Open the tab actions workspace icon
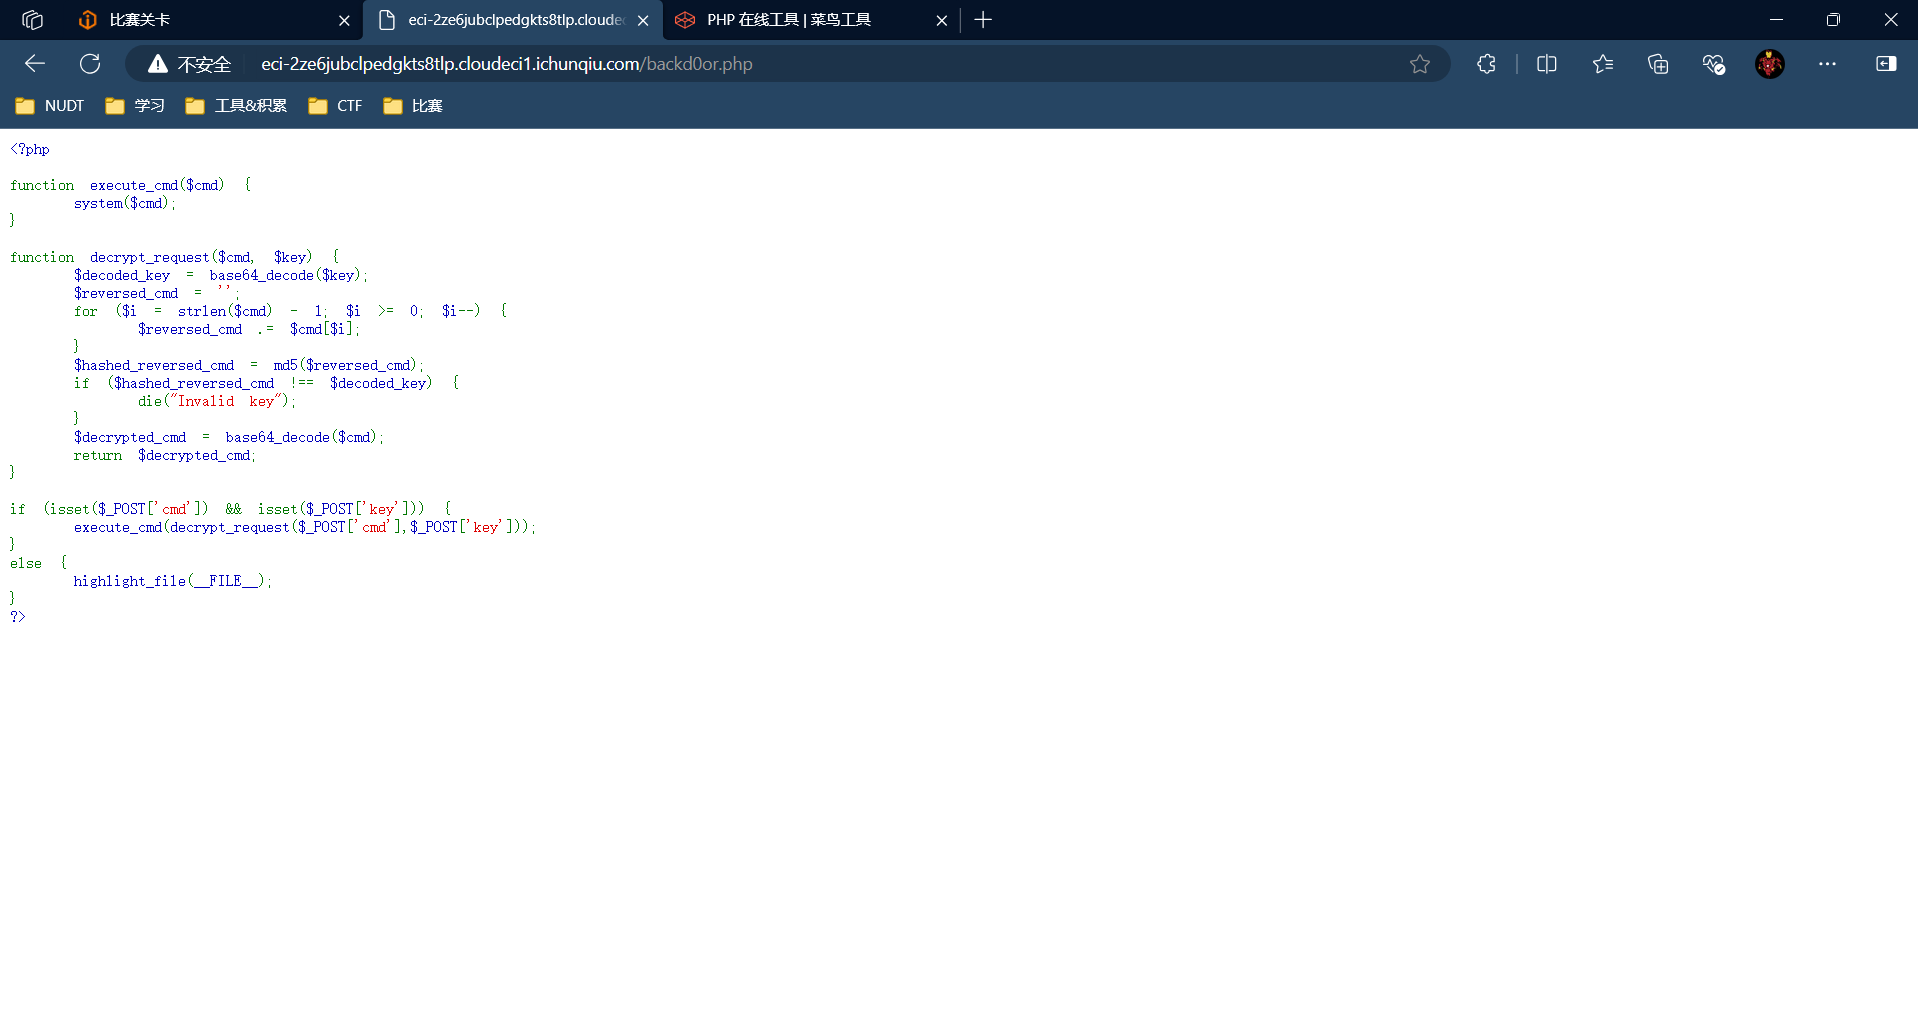 click(32, 20)
